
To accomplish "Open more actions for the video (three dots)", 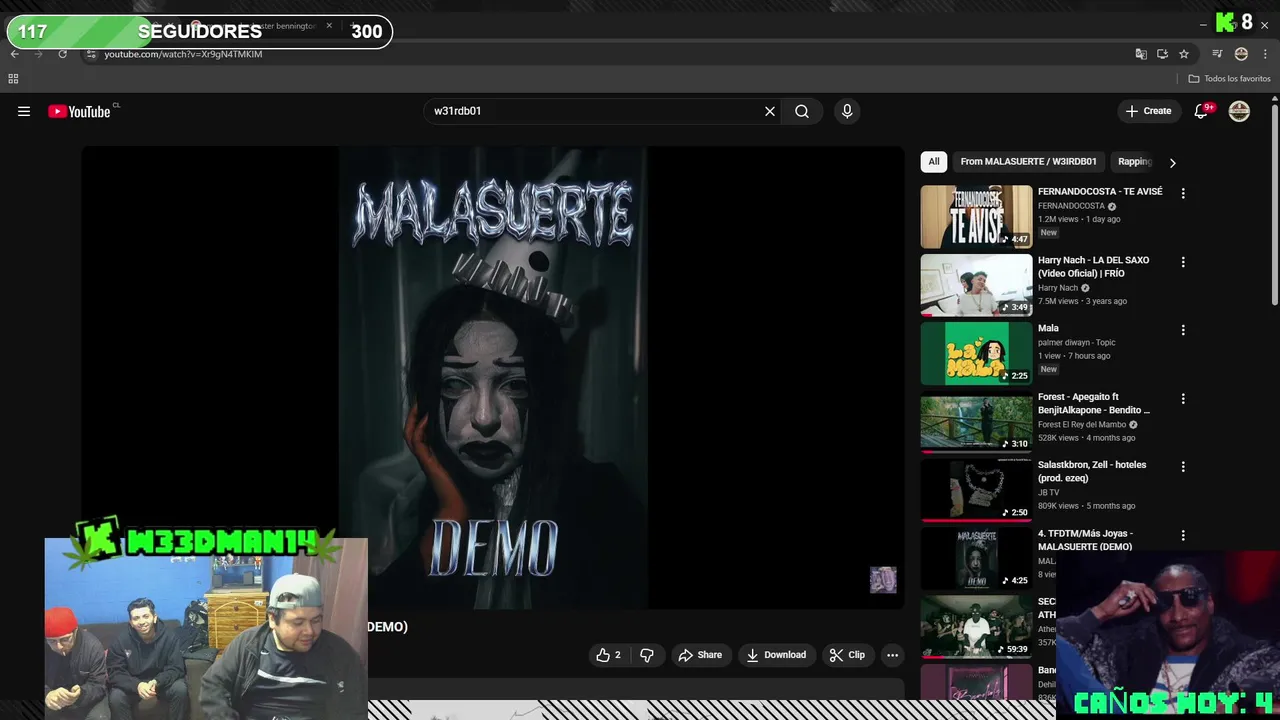I will click(892, 655).
